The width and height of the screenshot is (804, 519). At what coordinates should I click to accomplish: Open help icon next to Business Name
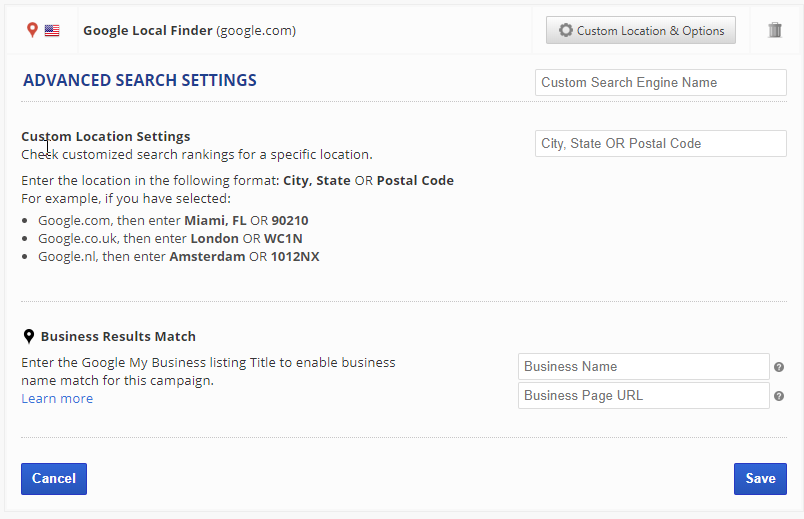point(779,367)
